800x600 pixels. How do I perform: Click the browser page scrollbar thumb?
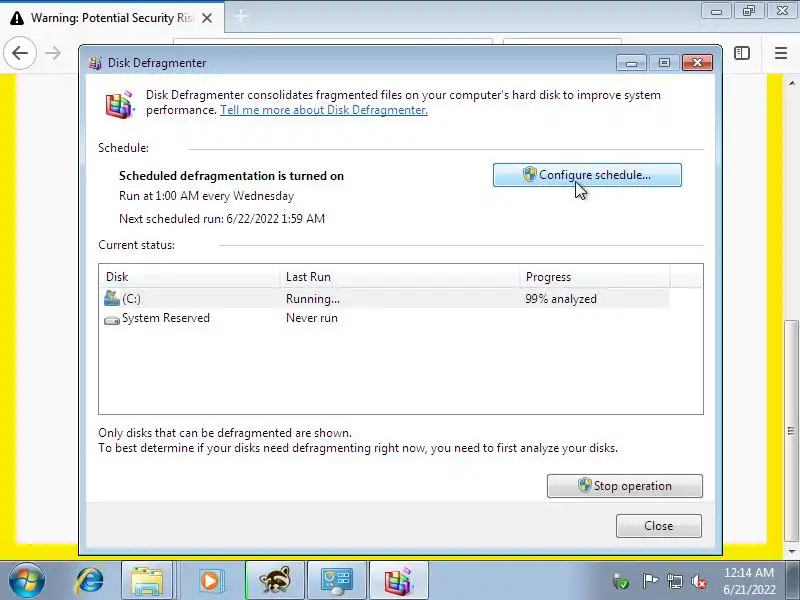(x=791, y=431)
